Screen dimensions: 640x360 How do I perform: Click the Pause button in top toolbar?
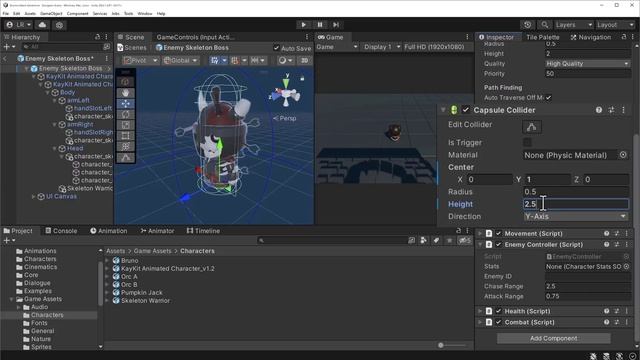[x=320, y=25]
